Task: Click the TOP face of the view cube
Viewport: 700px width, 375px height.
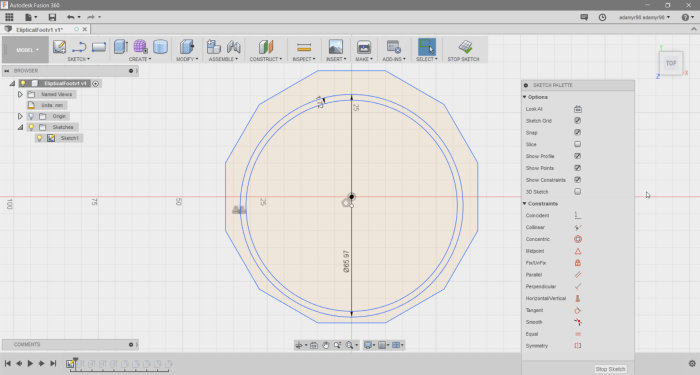Action: [x=671, y=63]
